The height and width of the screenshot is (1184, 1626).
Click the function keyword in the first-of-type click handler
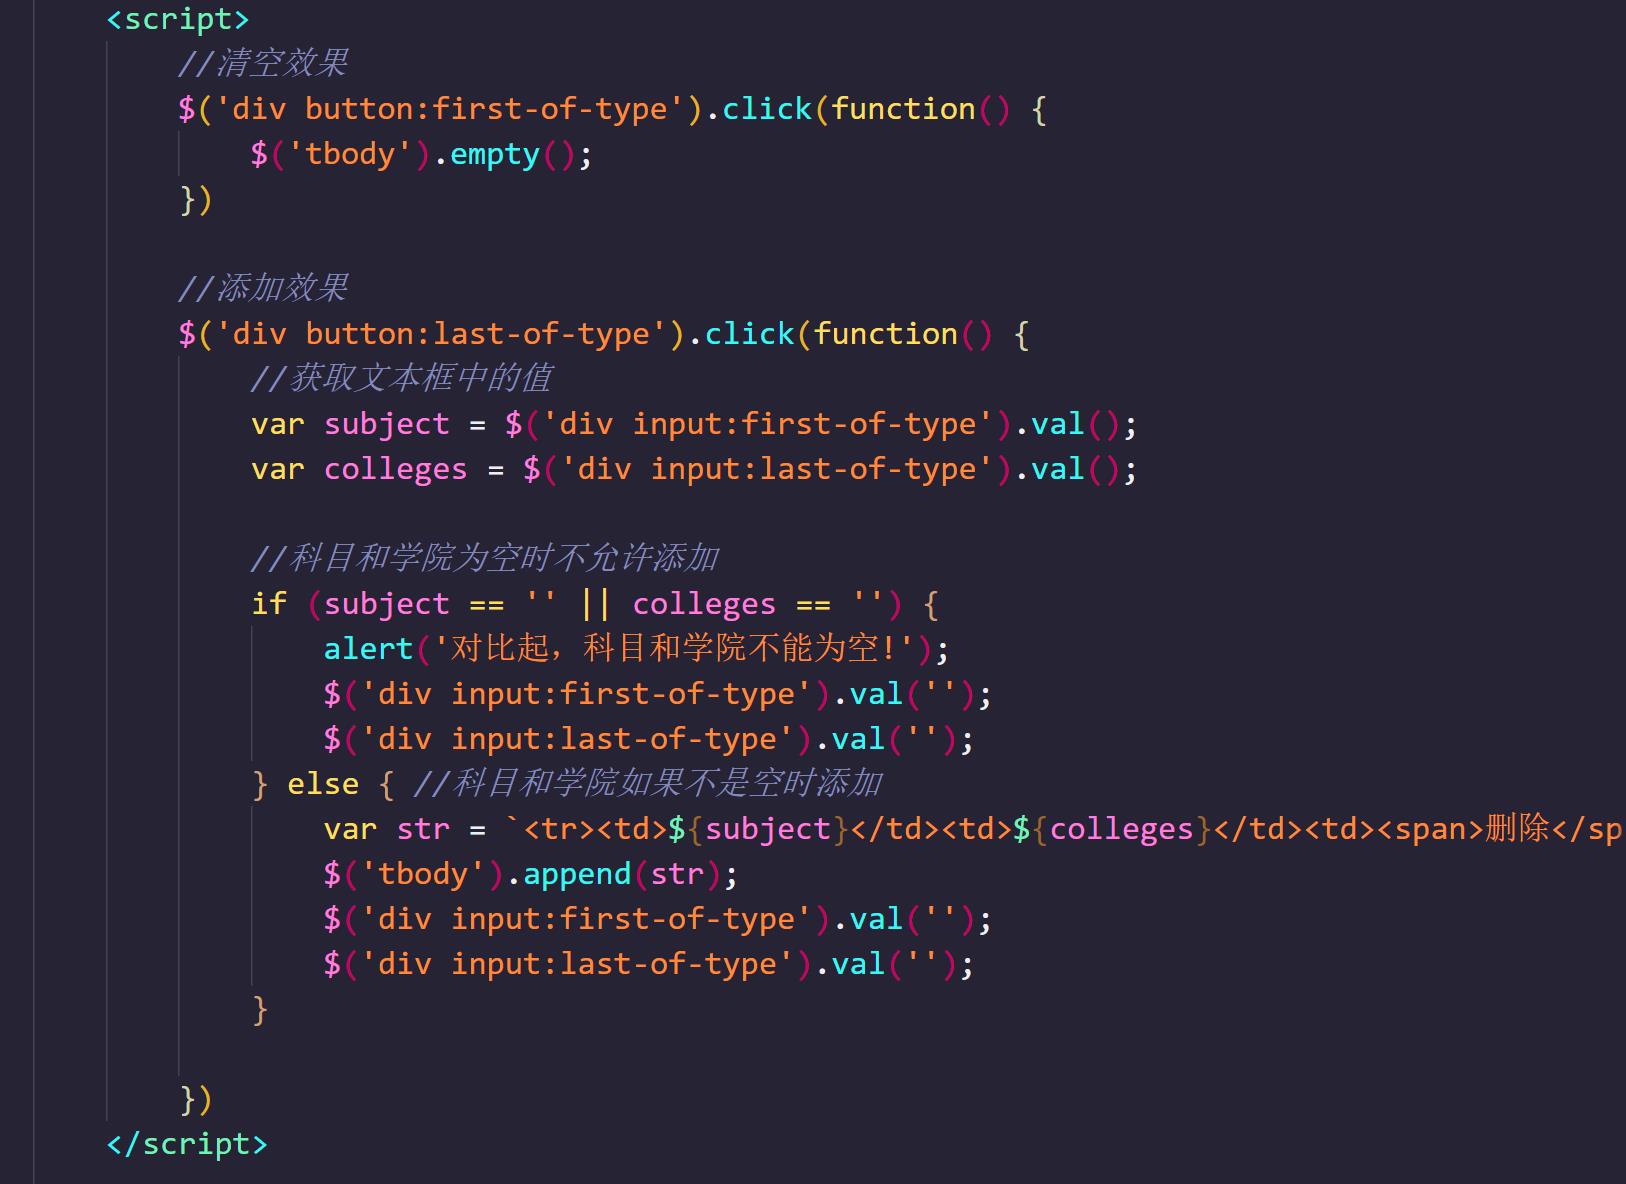click(903, 109)
